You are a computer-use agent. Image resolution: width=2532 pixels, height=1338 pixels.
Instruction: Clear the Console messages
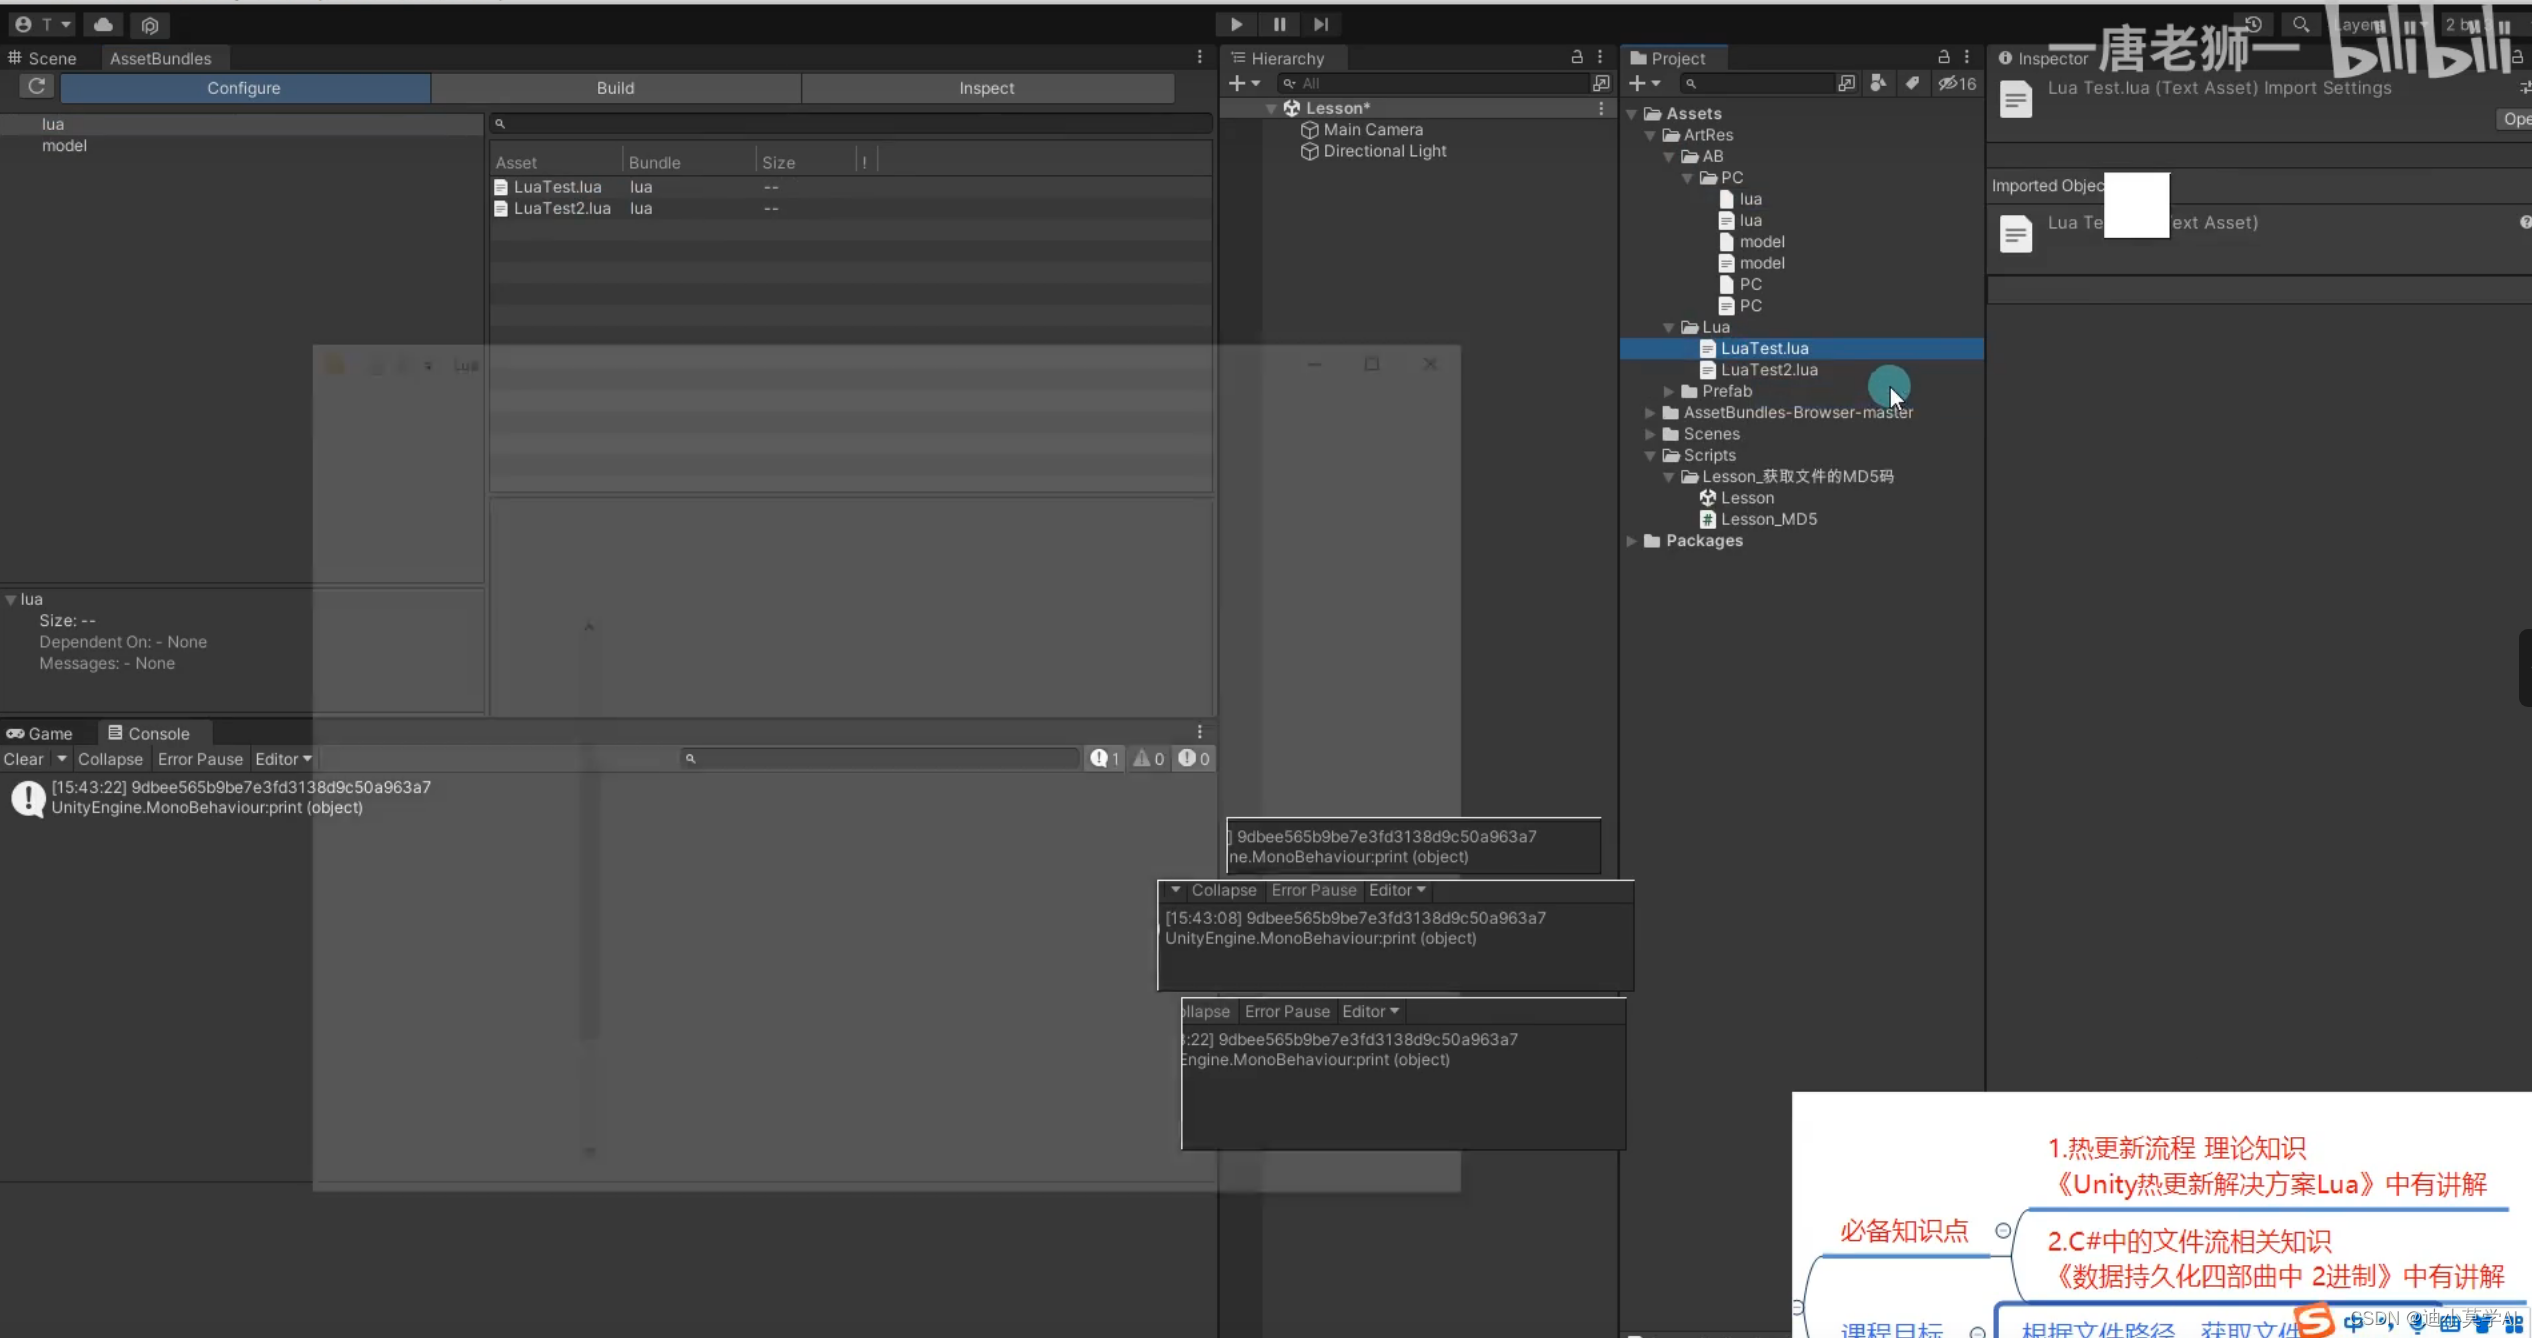(24, 758)
